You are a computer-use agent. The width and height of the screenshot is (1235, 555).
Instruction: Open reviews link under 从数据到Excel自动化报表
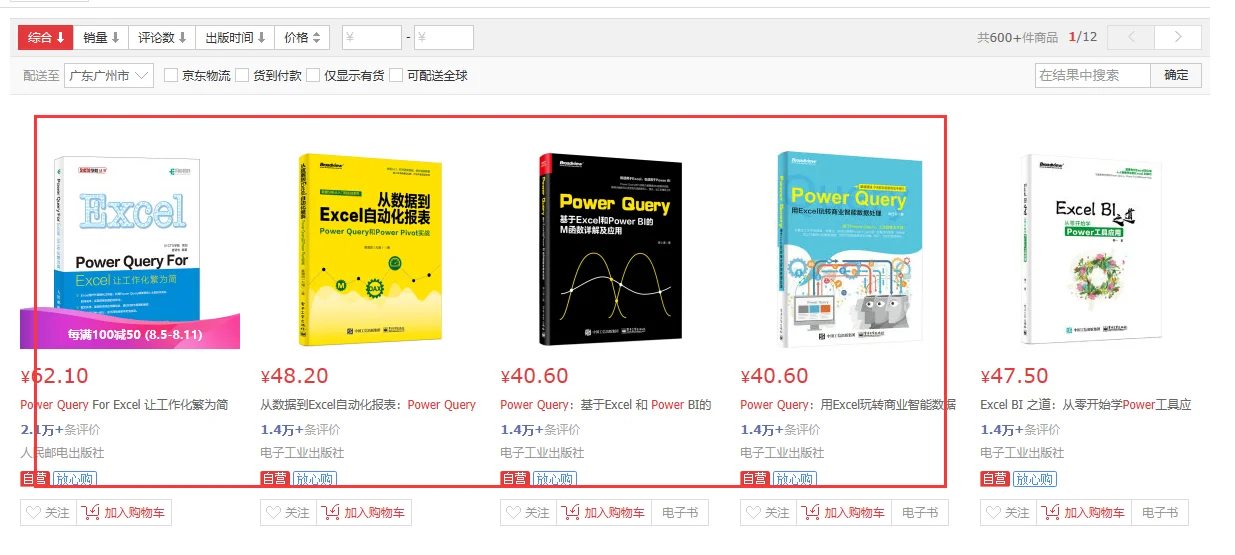[x=300, y=429]
